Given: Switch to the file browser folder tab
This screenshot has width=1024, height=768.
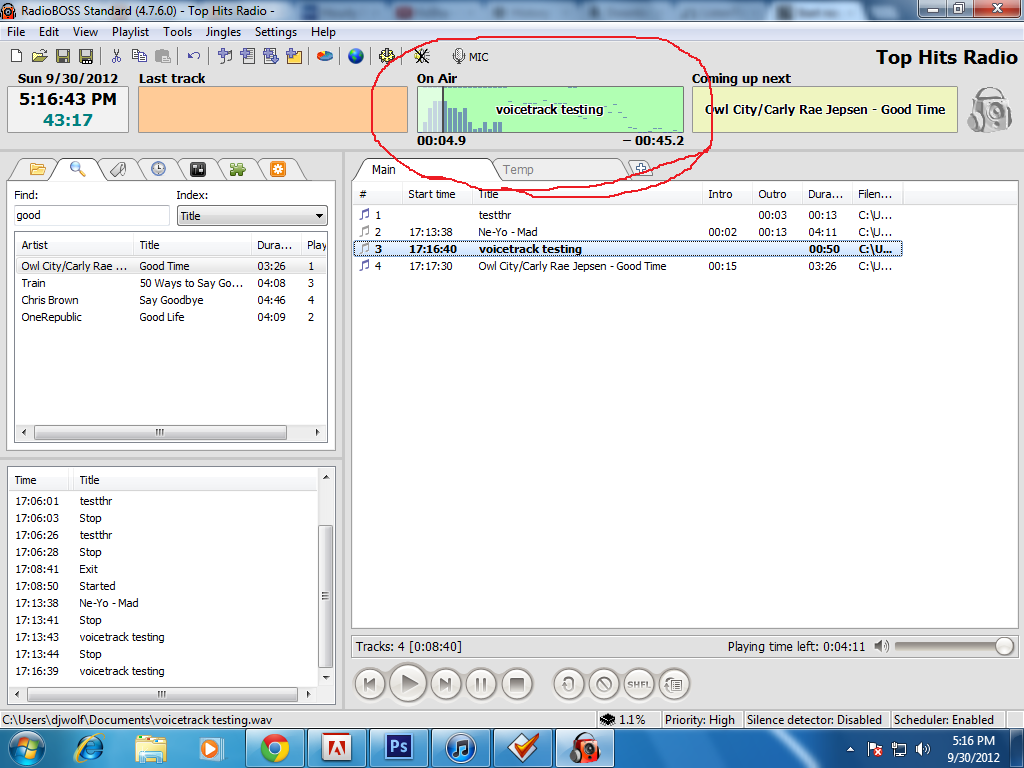Looking at the screenshot, I should tap(37, 170).
